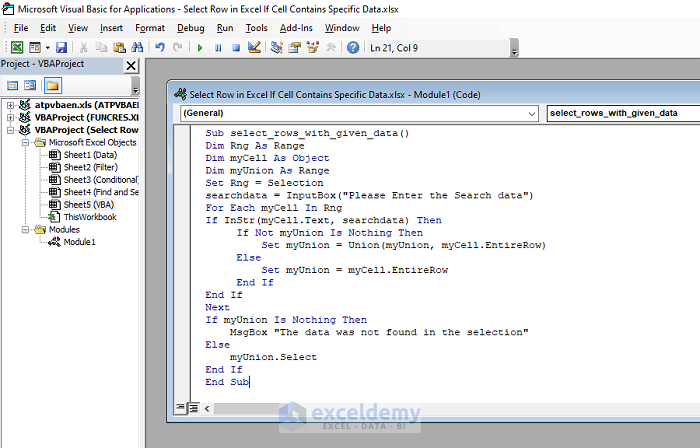Click the View Microsoft Excel icon
The image size is (700, 448).
(x=17, y=47)
